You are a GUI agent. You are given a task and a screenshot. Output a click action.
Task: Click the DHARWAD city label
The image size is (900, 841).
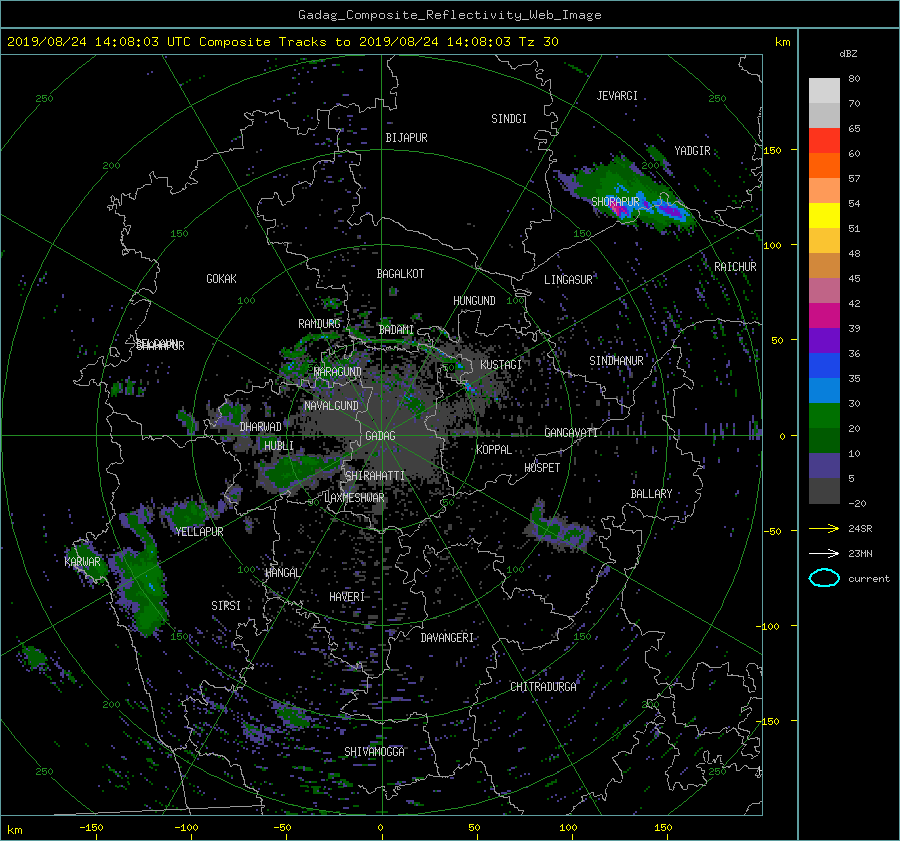click(x=261, y=427)
